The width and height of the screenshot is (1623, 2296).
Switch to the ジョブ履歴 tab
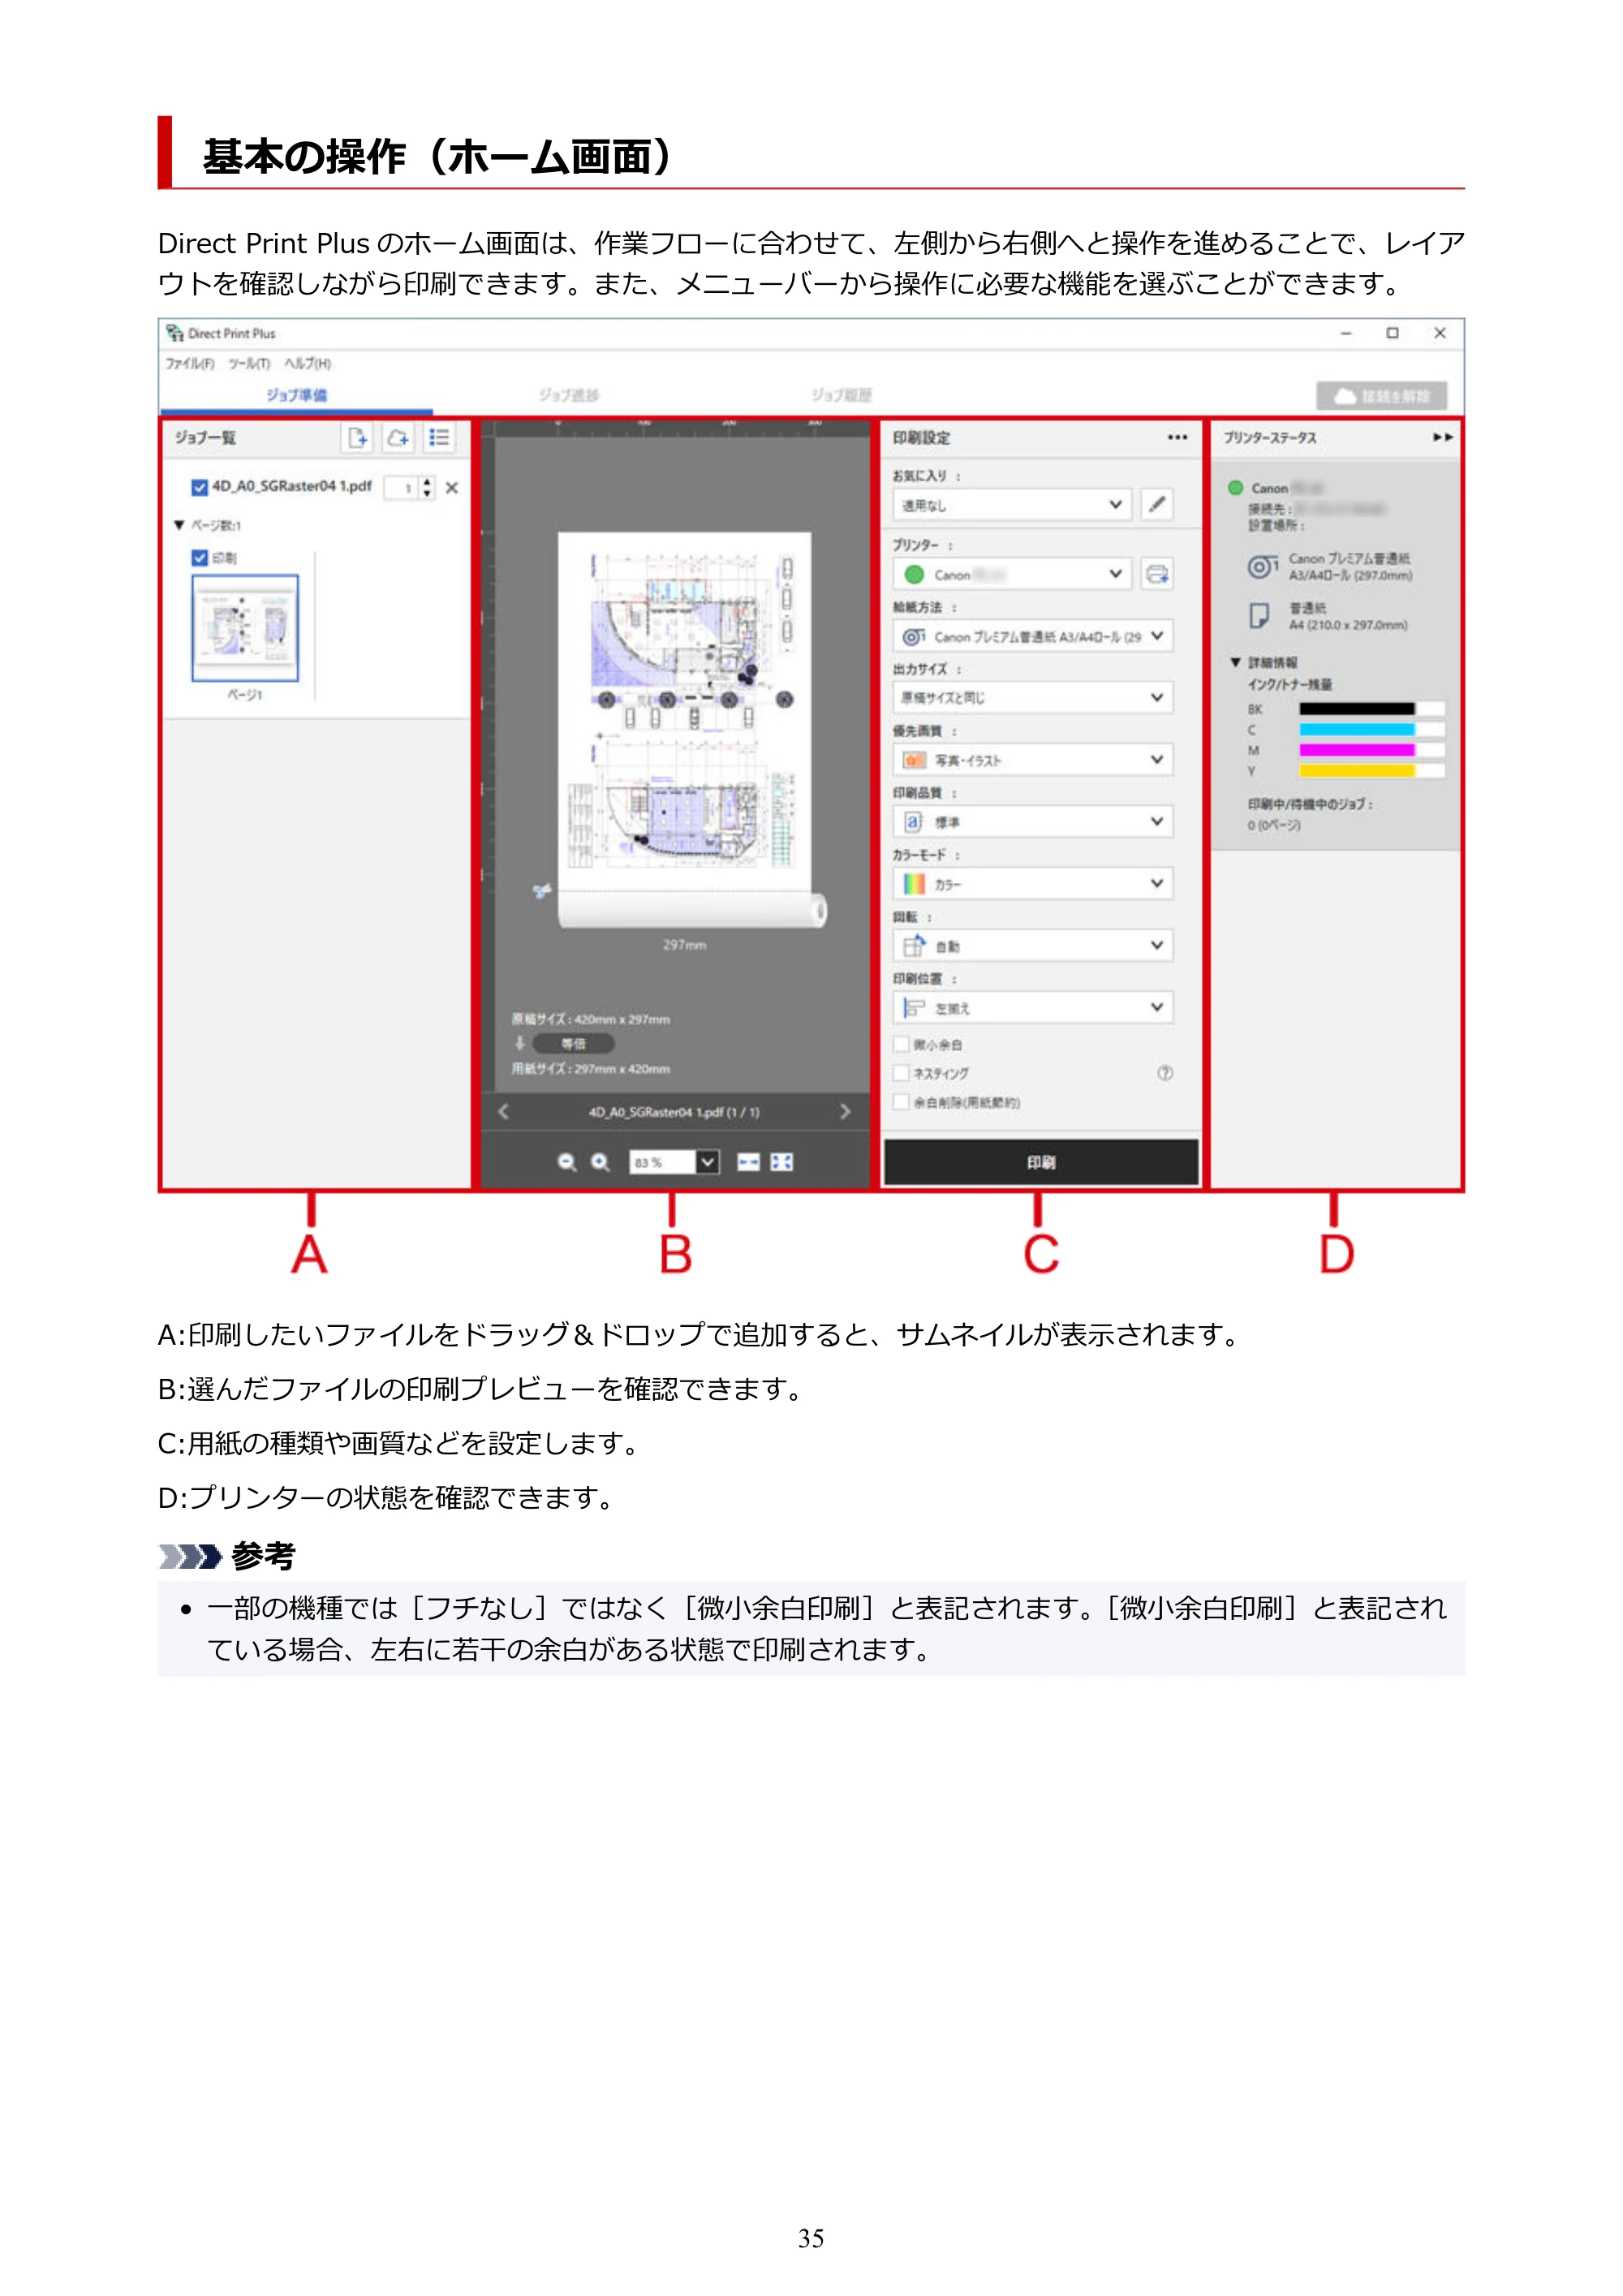842,395
